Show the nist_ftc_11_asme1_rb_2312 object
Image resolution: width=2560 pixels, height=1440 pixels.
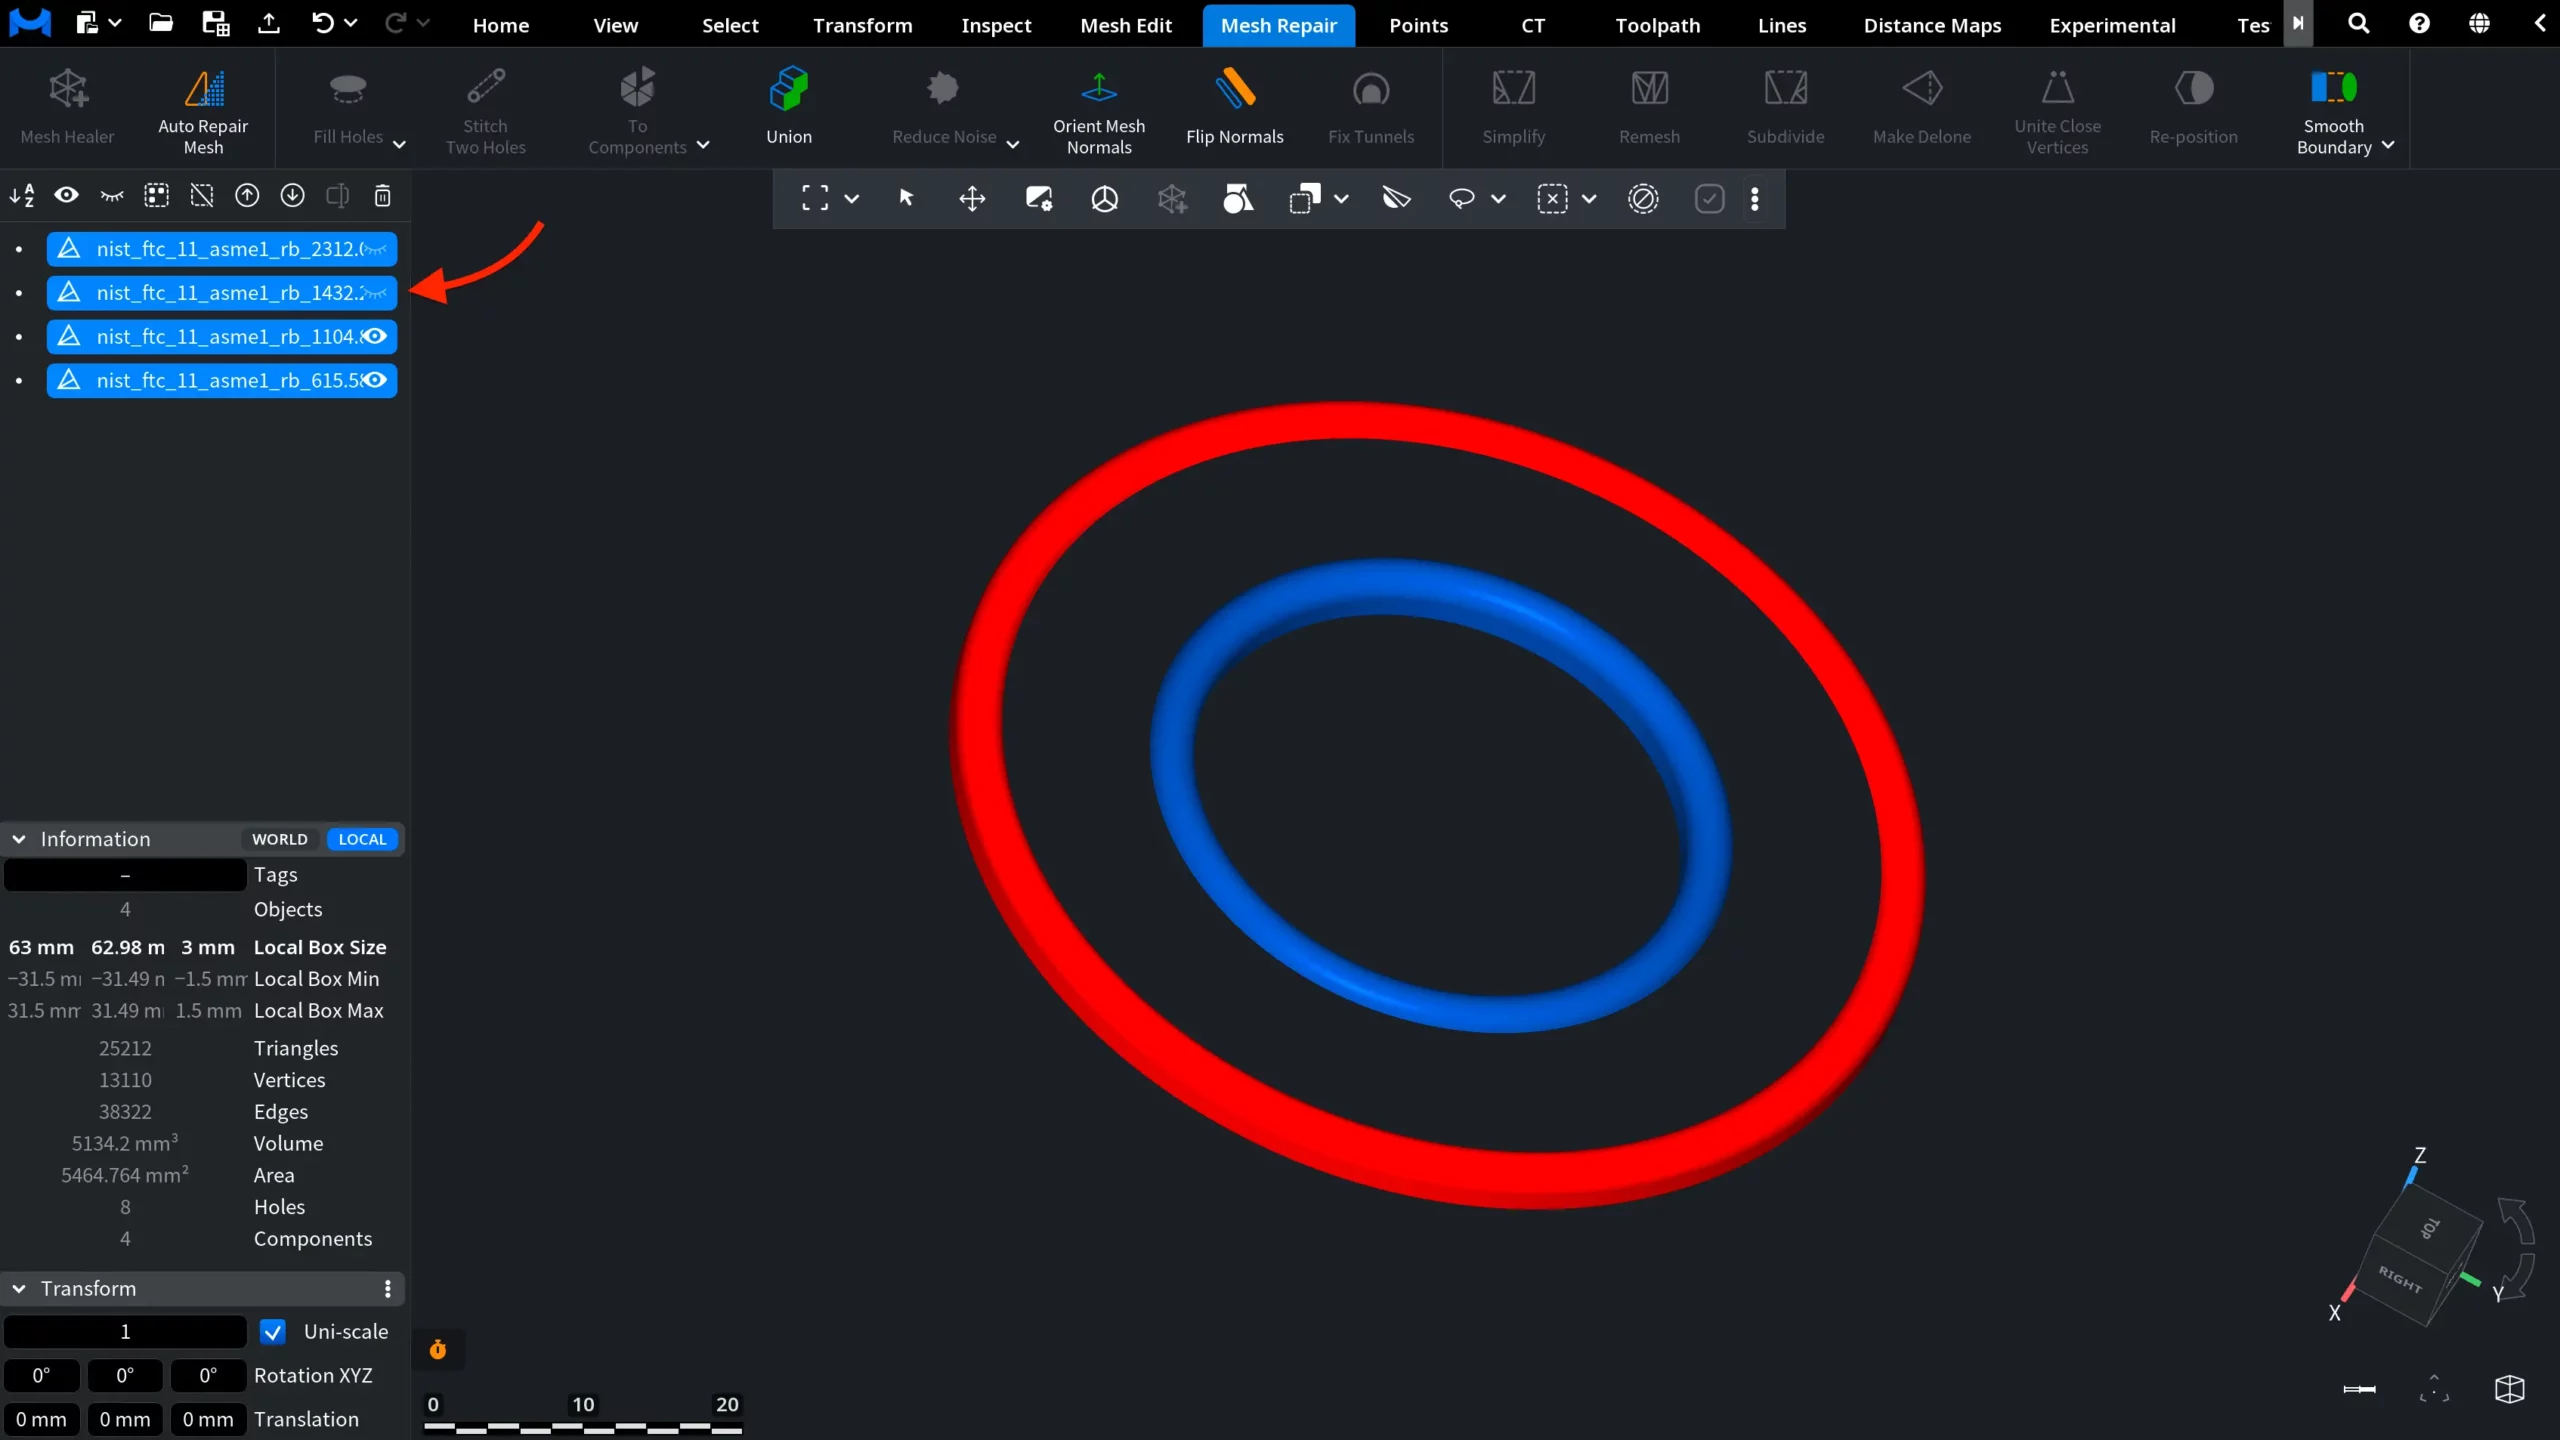pyautogui.click(x=375, y=249)
